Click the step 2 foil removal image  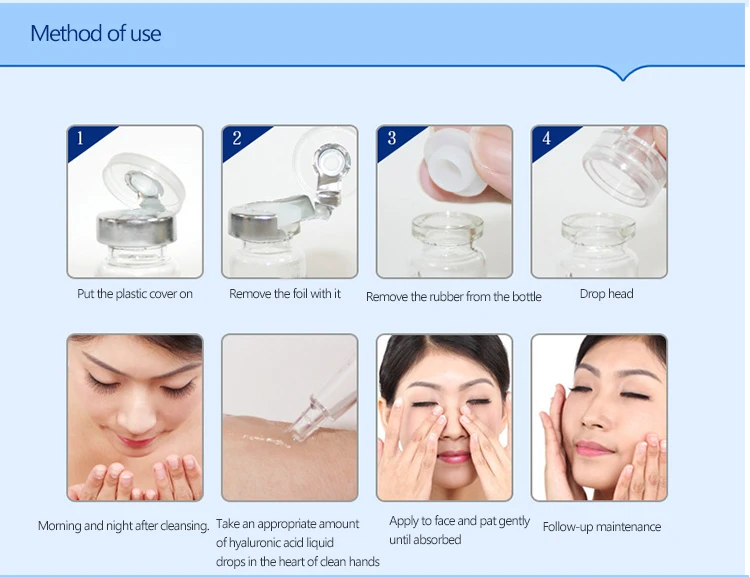(x=289, y=201)
